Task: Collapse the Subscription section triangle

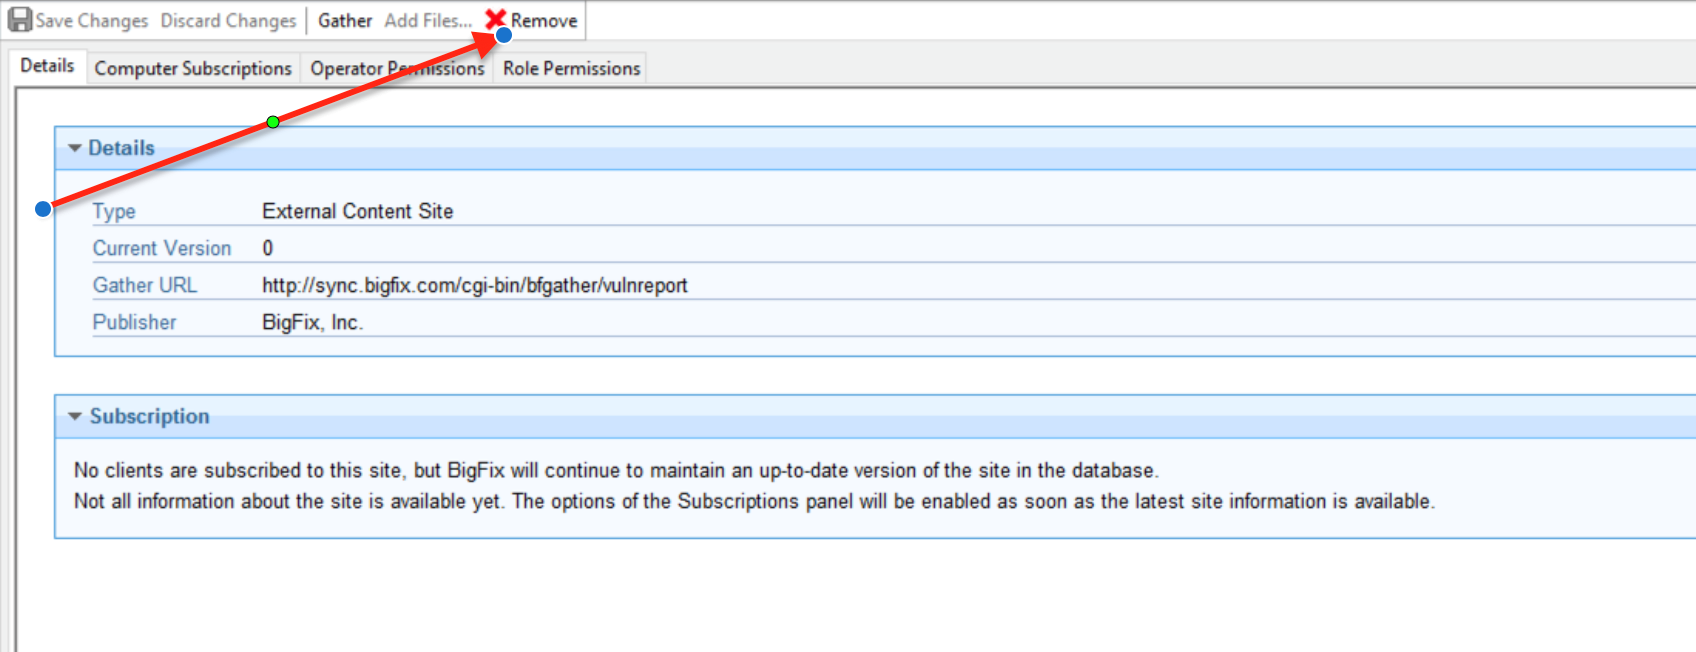Action: (x=75, y=416)
